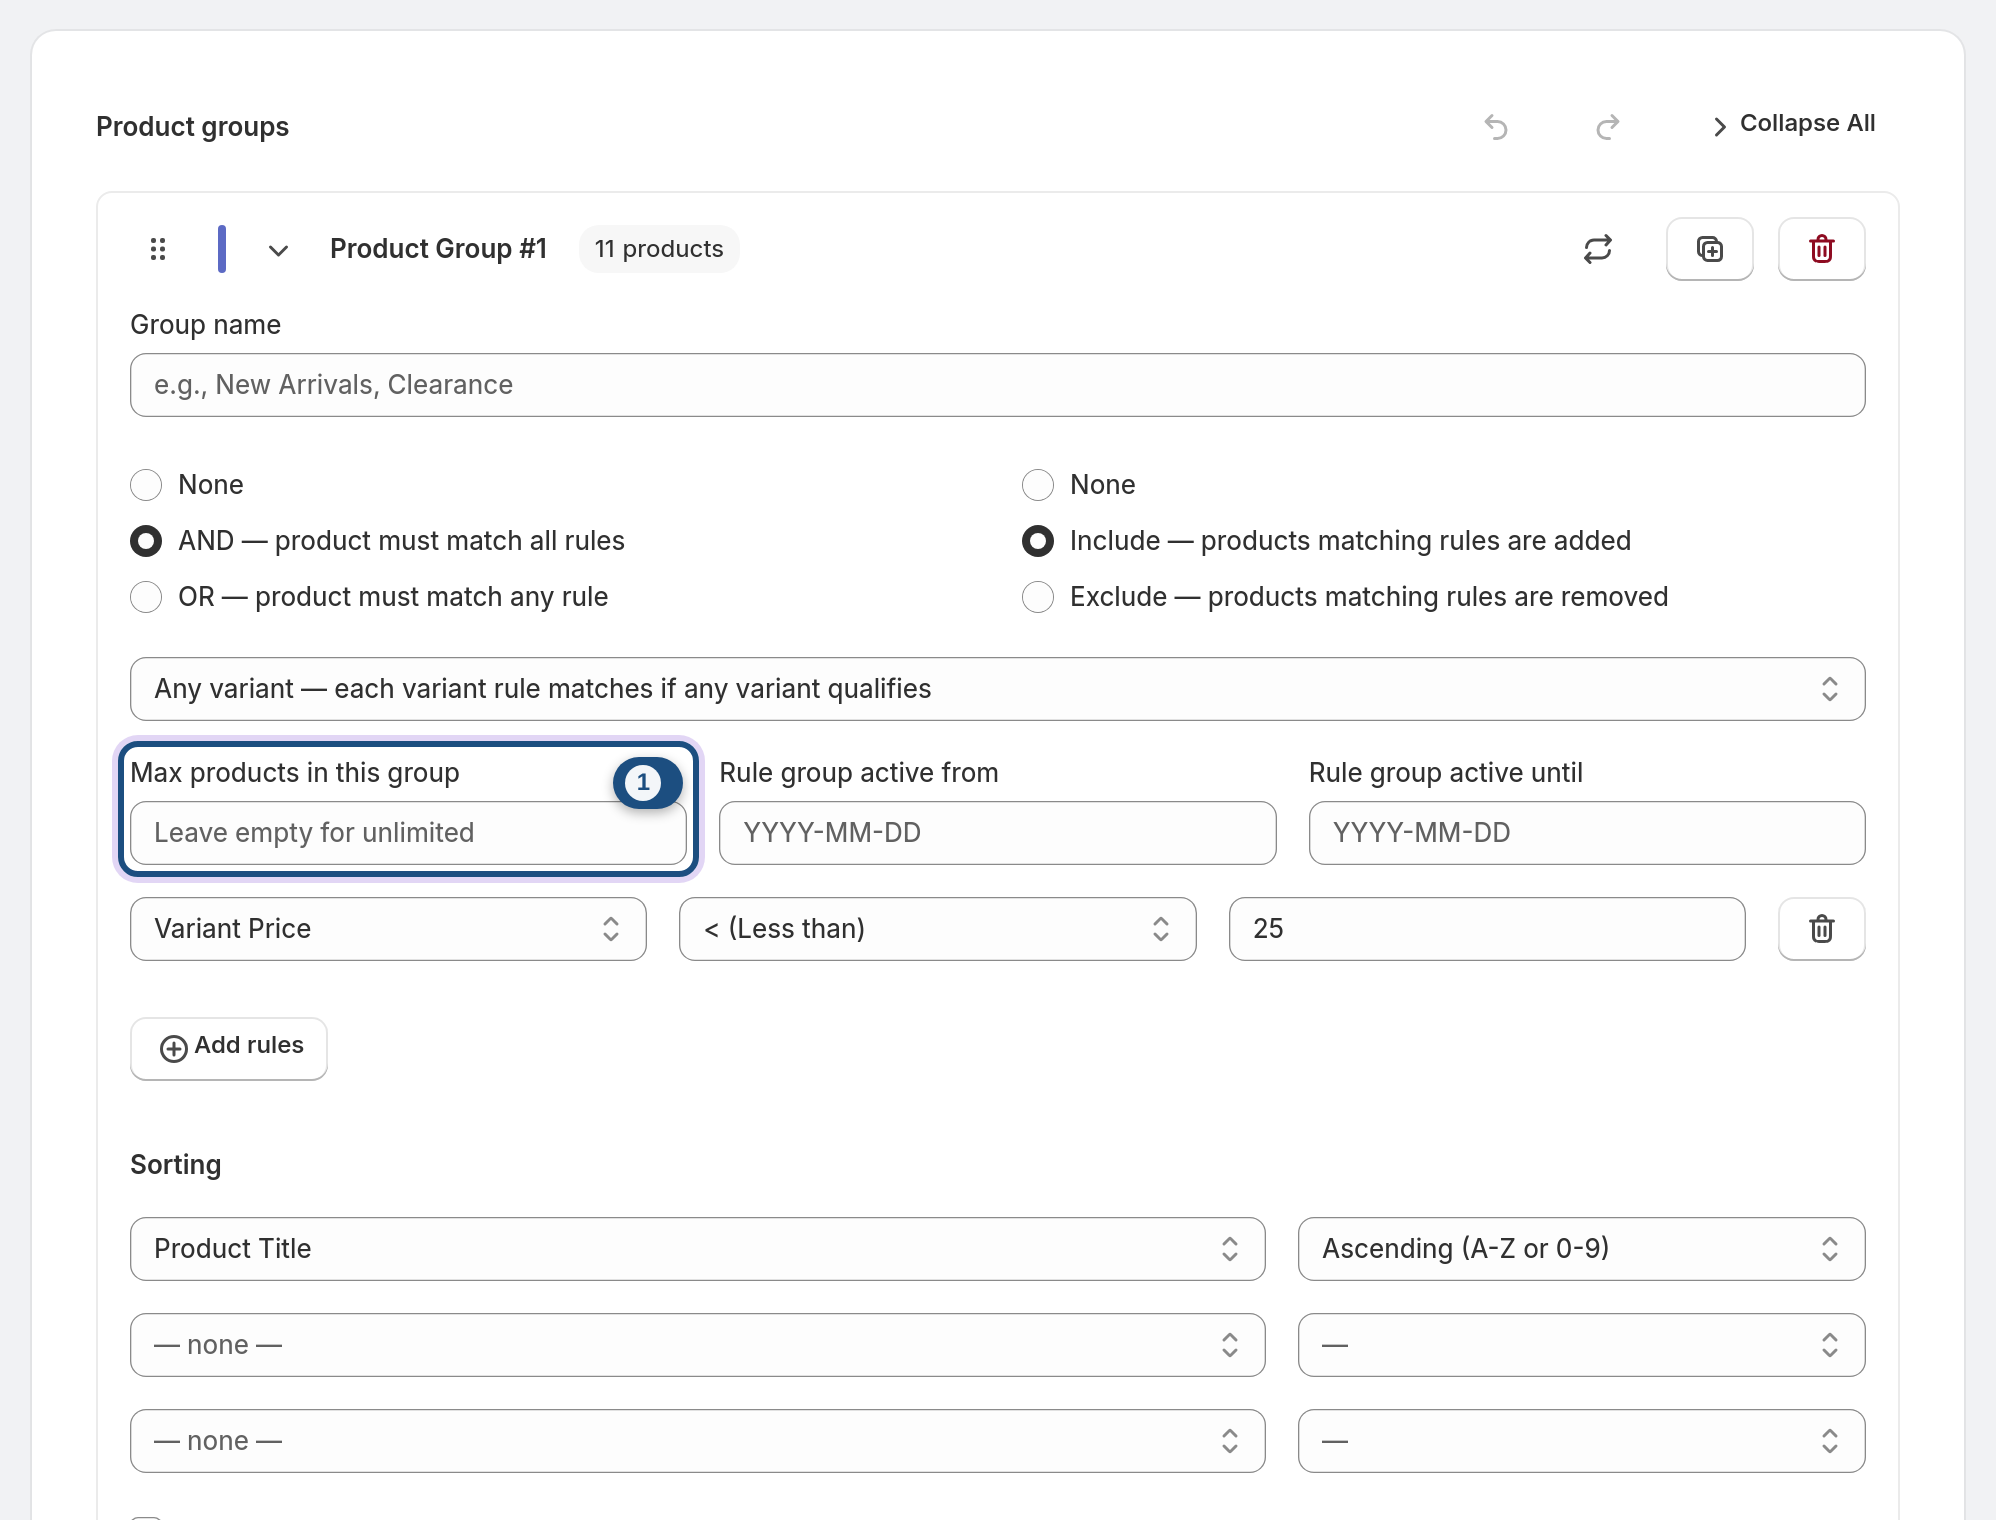Screen dimensions: 1996x1520
Task: Open the Variant Price field dropdown
Action: 388,929
